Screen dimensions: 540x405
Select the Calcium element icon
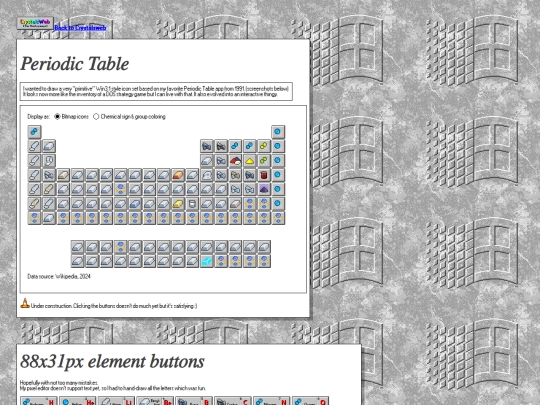49,175
